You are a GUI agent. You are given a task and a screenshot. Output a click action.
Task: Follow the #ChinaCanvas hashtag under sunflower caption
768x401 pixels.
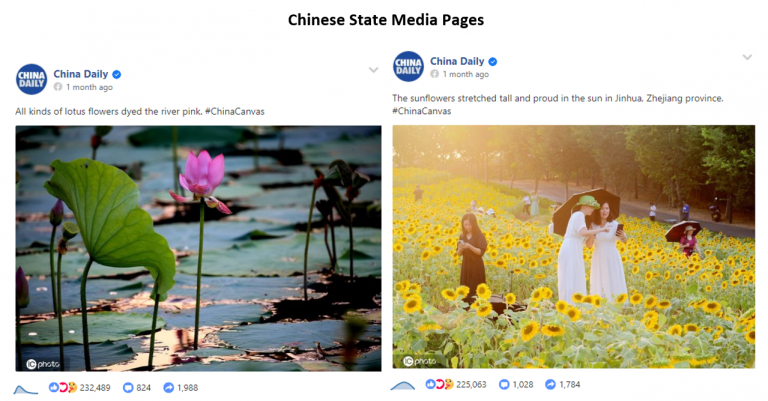pos(422,111)
